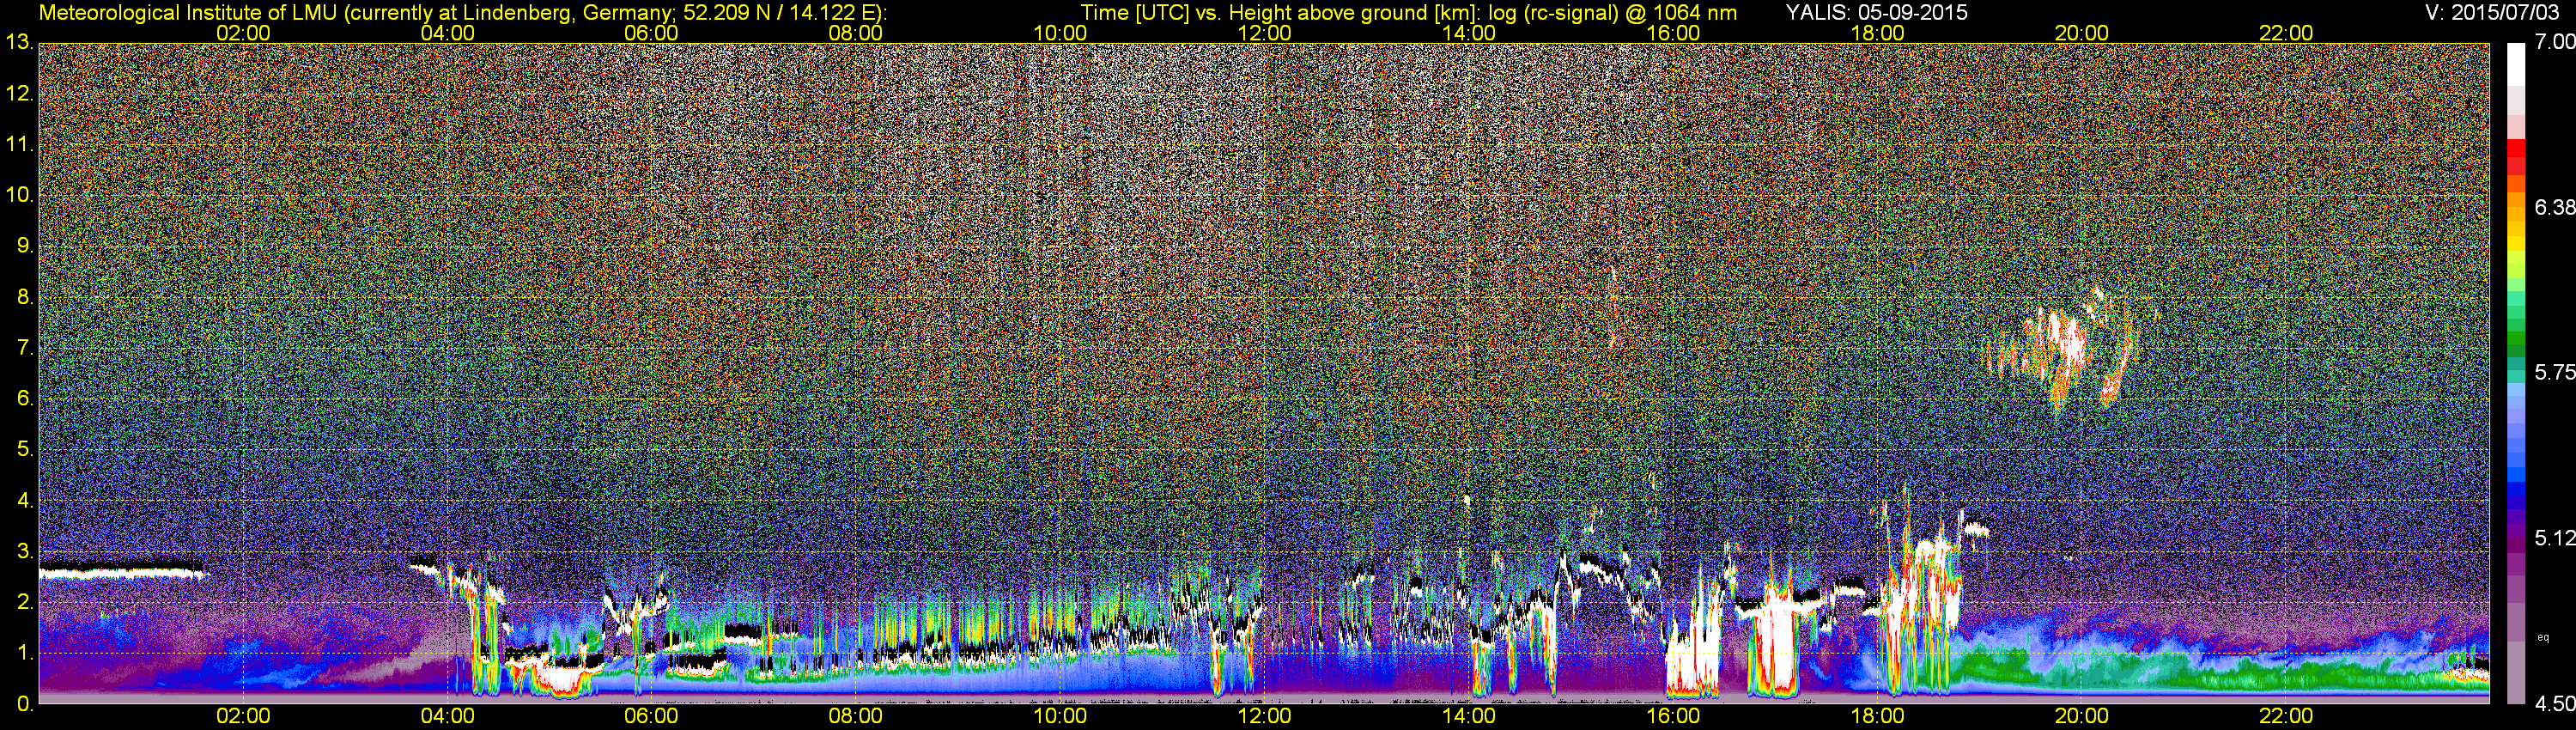
Task: Click the "16:00" label on the bottom time axis
Action: point(1673,717)
